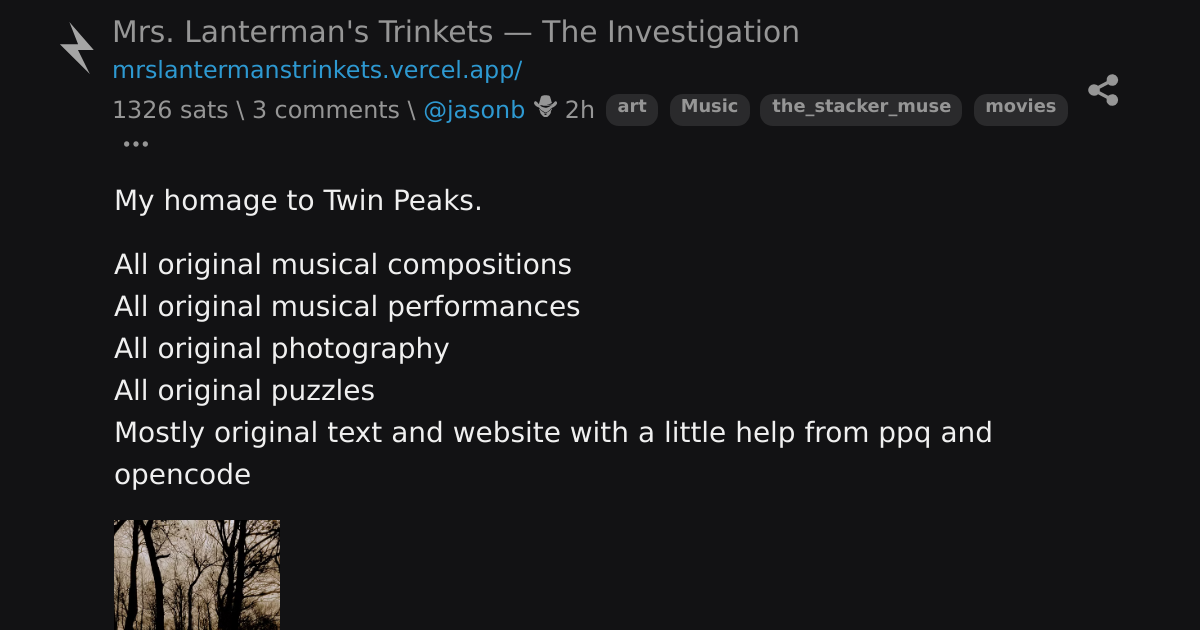Click the paragraph mentioning ppq and opencode
1200x630 pixels.
point(553,454)
